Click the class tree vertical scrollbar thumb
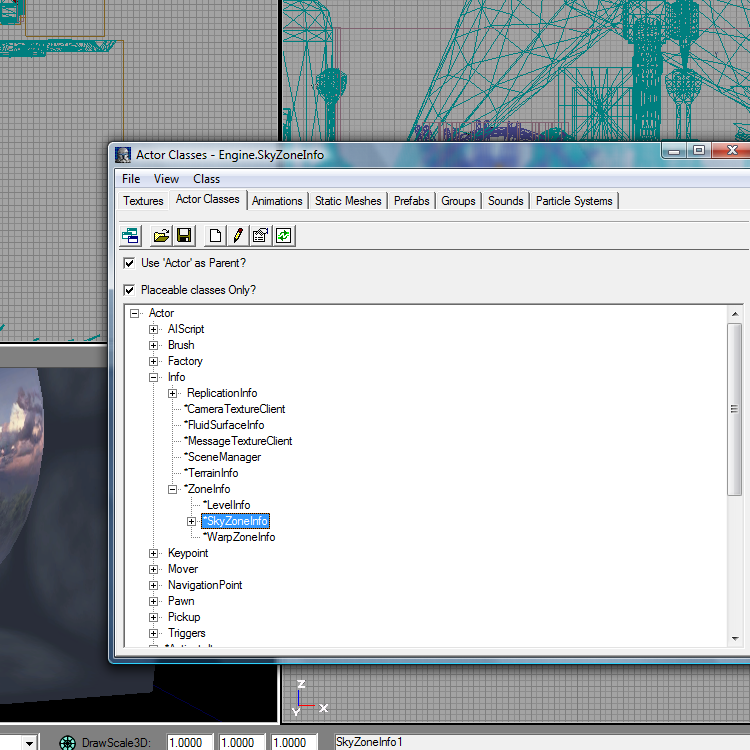The width and height of the screenshot is (750, 750). point(735,409)
